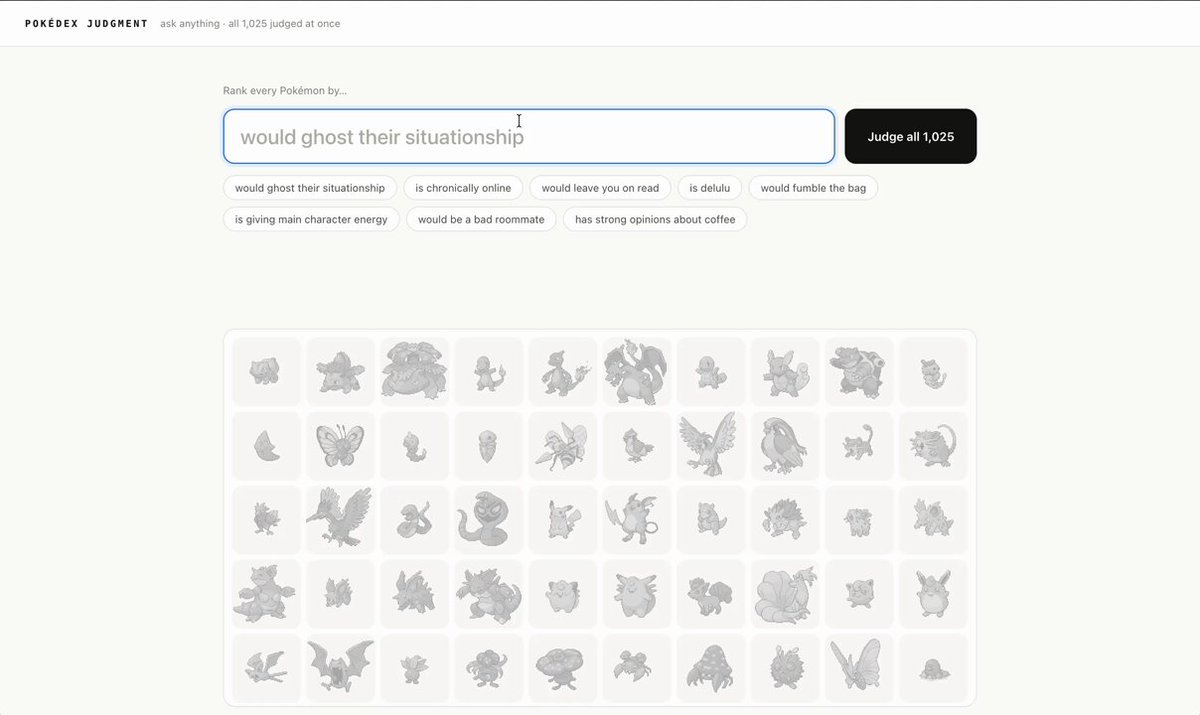This screenshot has height=715, width=1200.
Task: Select the Blastoise tile
Action: [859, 372]
